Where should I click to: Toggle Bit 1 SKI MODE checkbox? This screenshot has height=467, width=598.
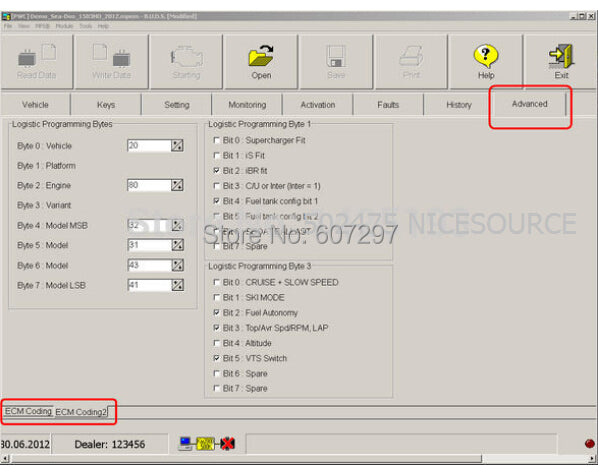click(217, 297)
